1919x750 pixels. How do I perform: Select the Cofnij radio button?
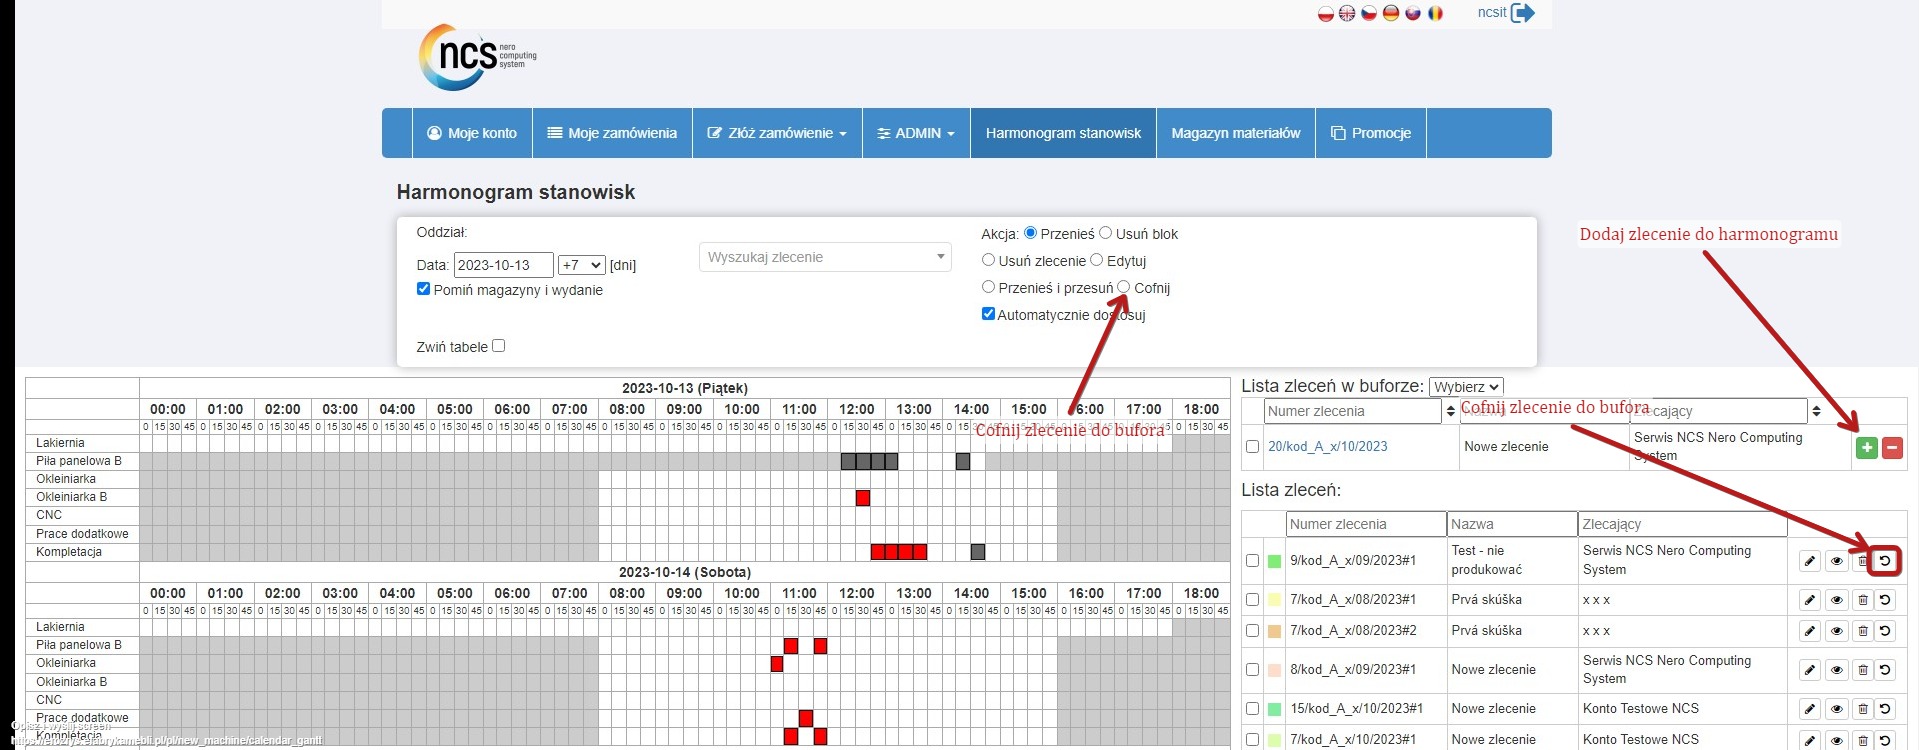(x=1124, y=288)
